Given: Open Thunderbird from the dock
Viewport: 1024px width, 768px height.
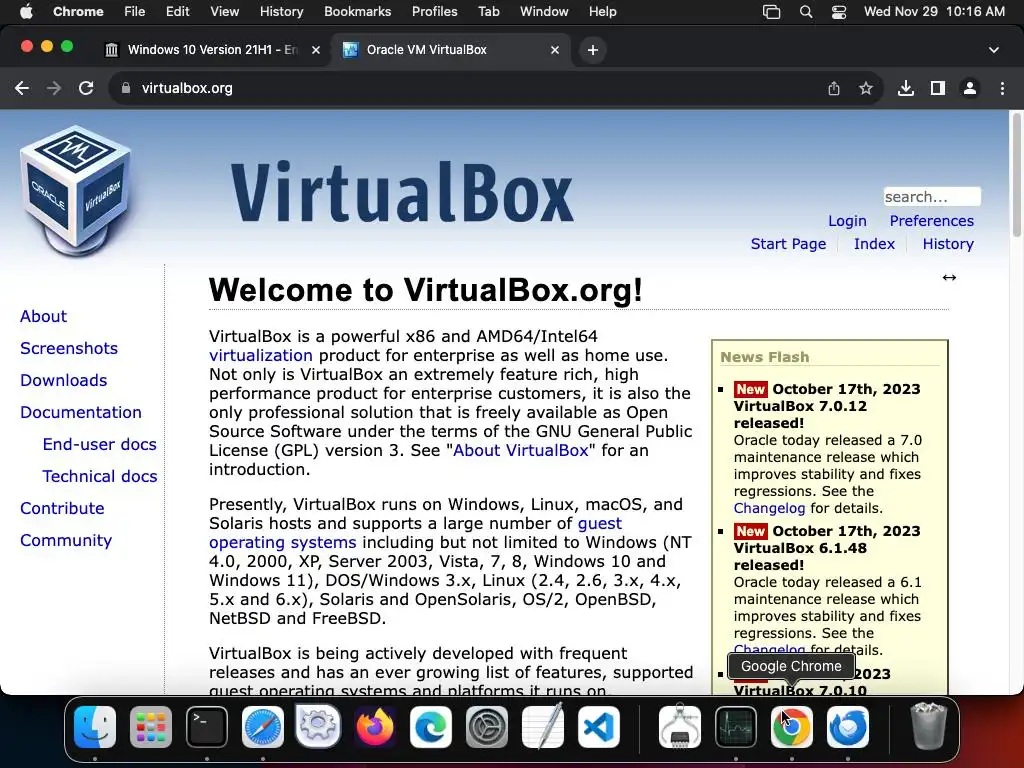Looking at the screenshot, I should 848,727.
